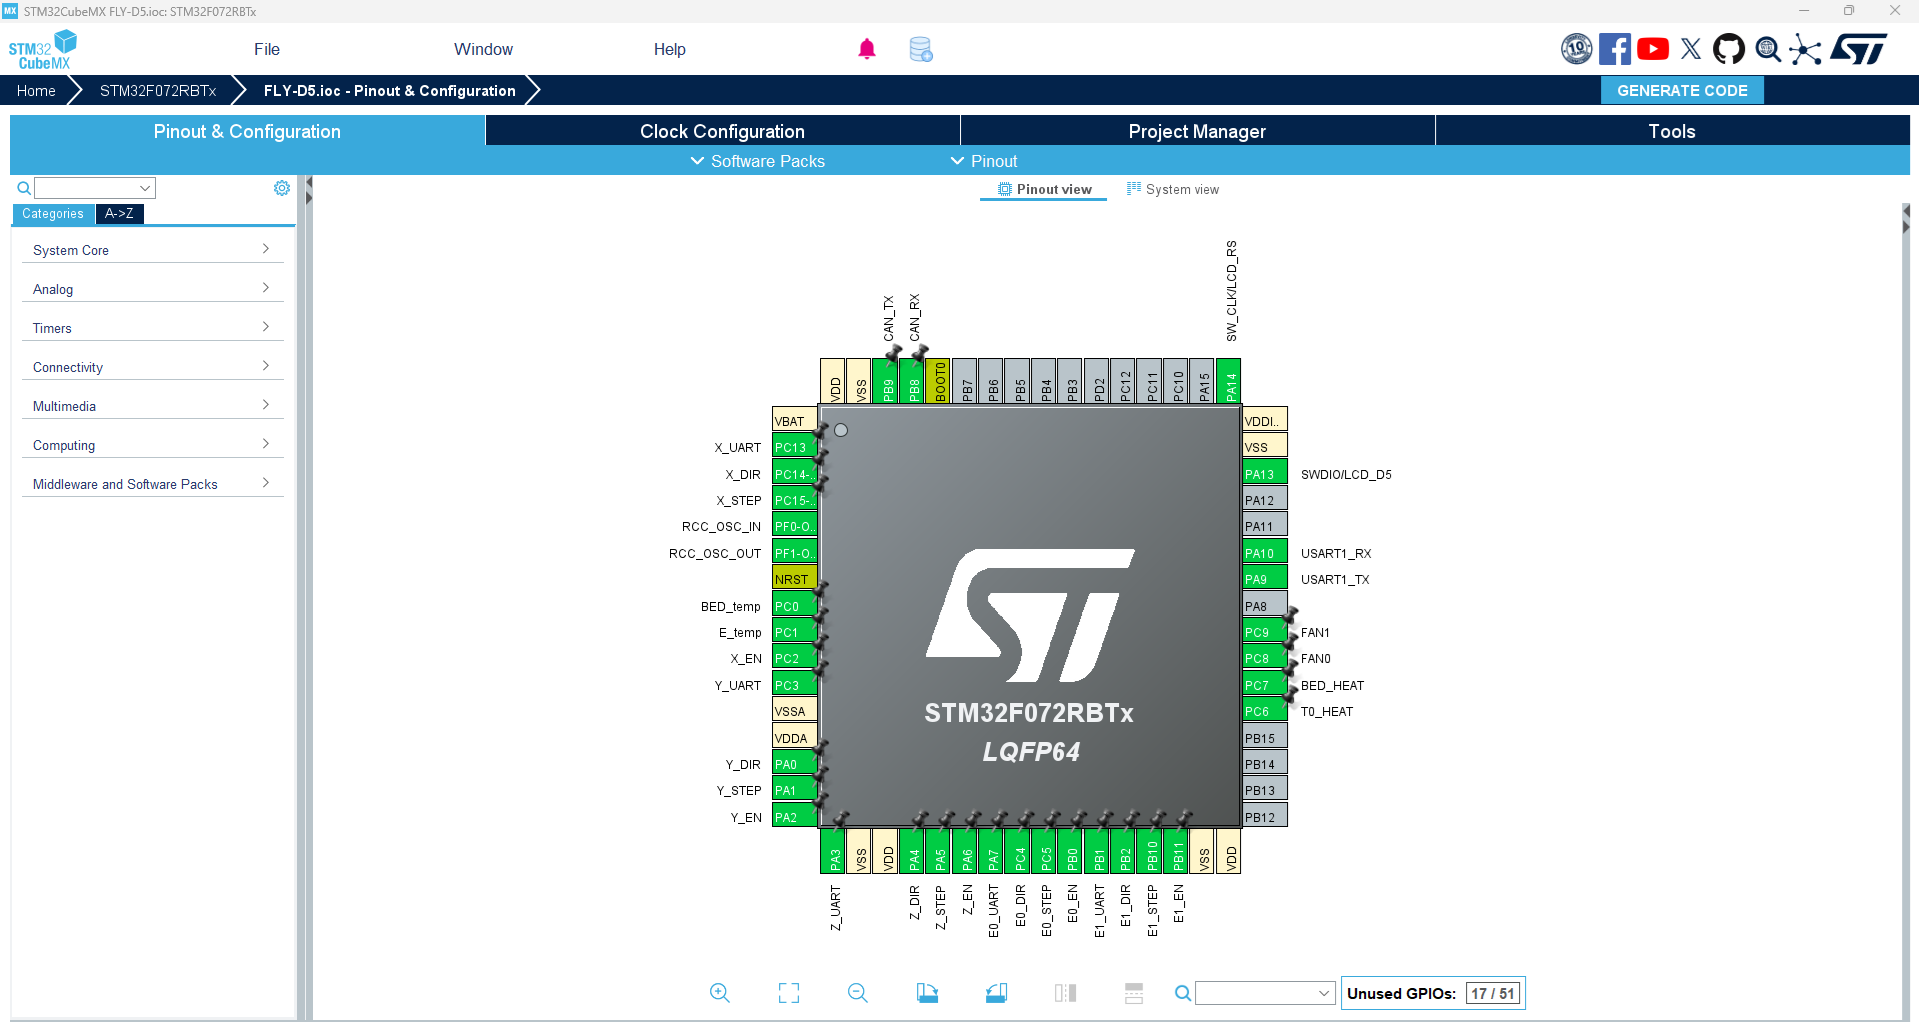Viewport: 1919px width, 1030px height.
Task: Expand the System Core category
Action: coord(153,250)
